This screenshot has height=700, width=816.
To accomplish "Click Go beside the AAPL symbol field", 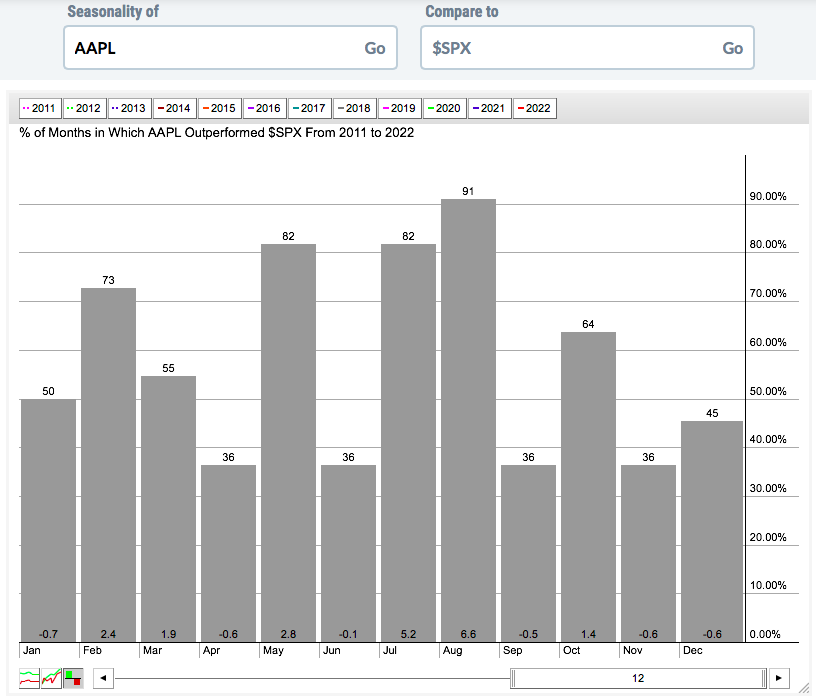I will pyautogui.click(x=375, y=48).
